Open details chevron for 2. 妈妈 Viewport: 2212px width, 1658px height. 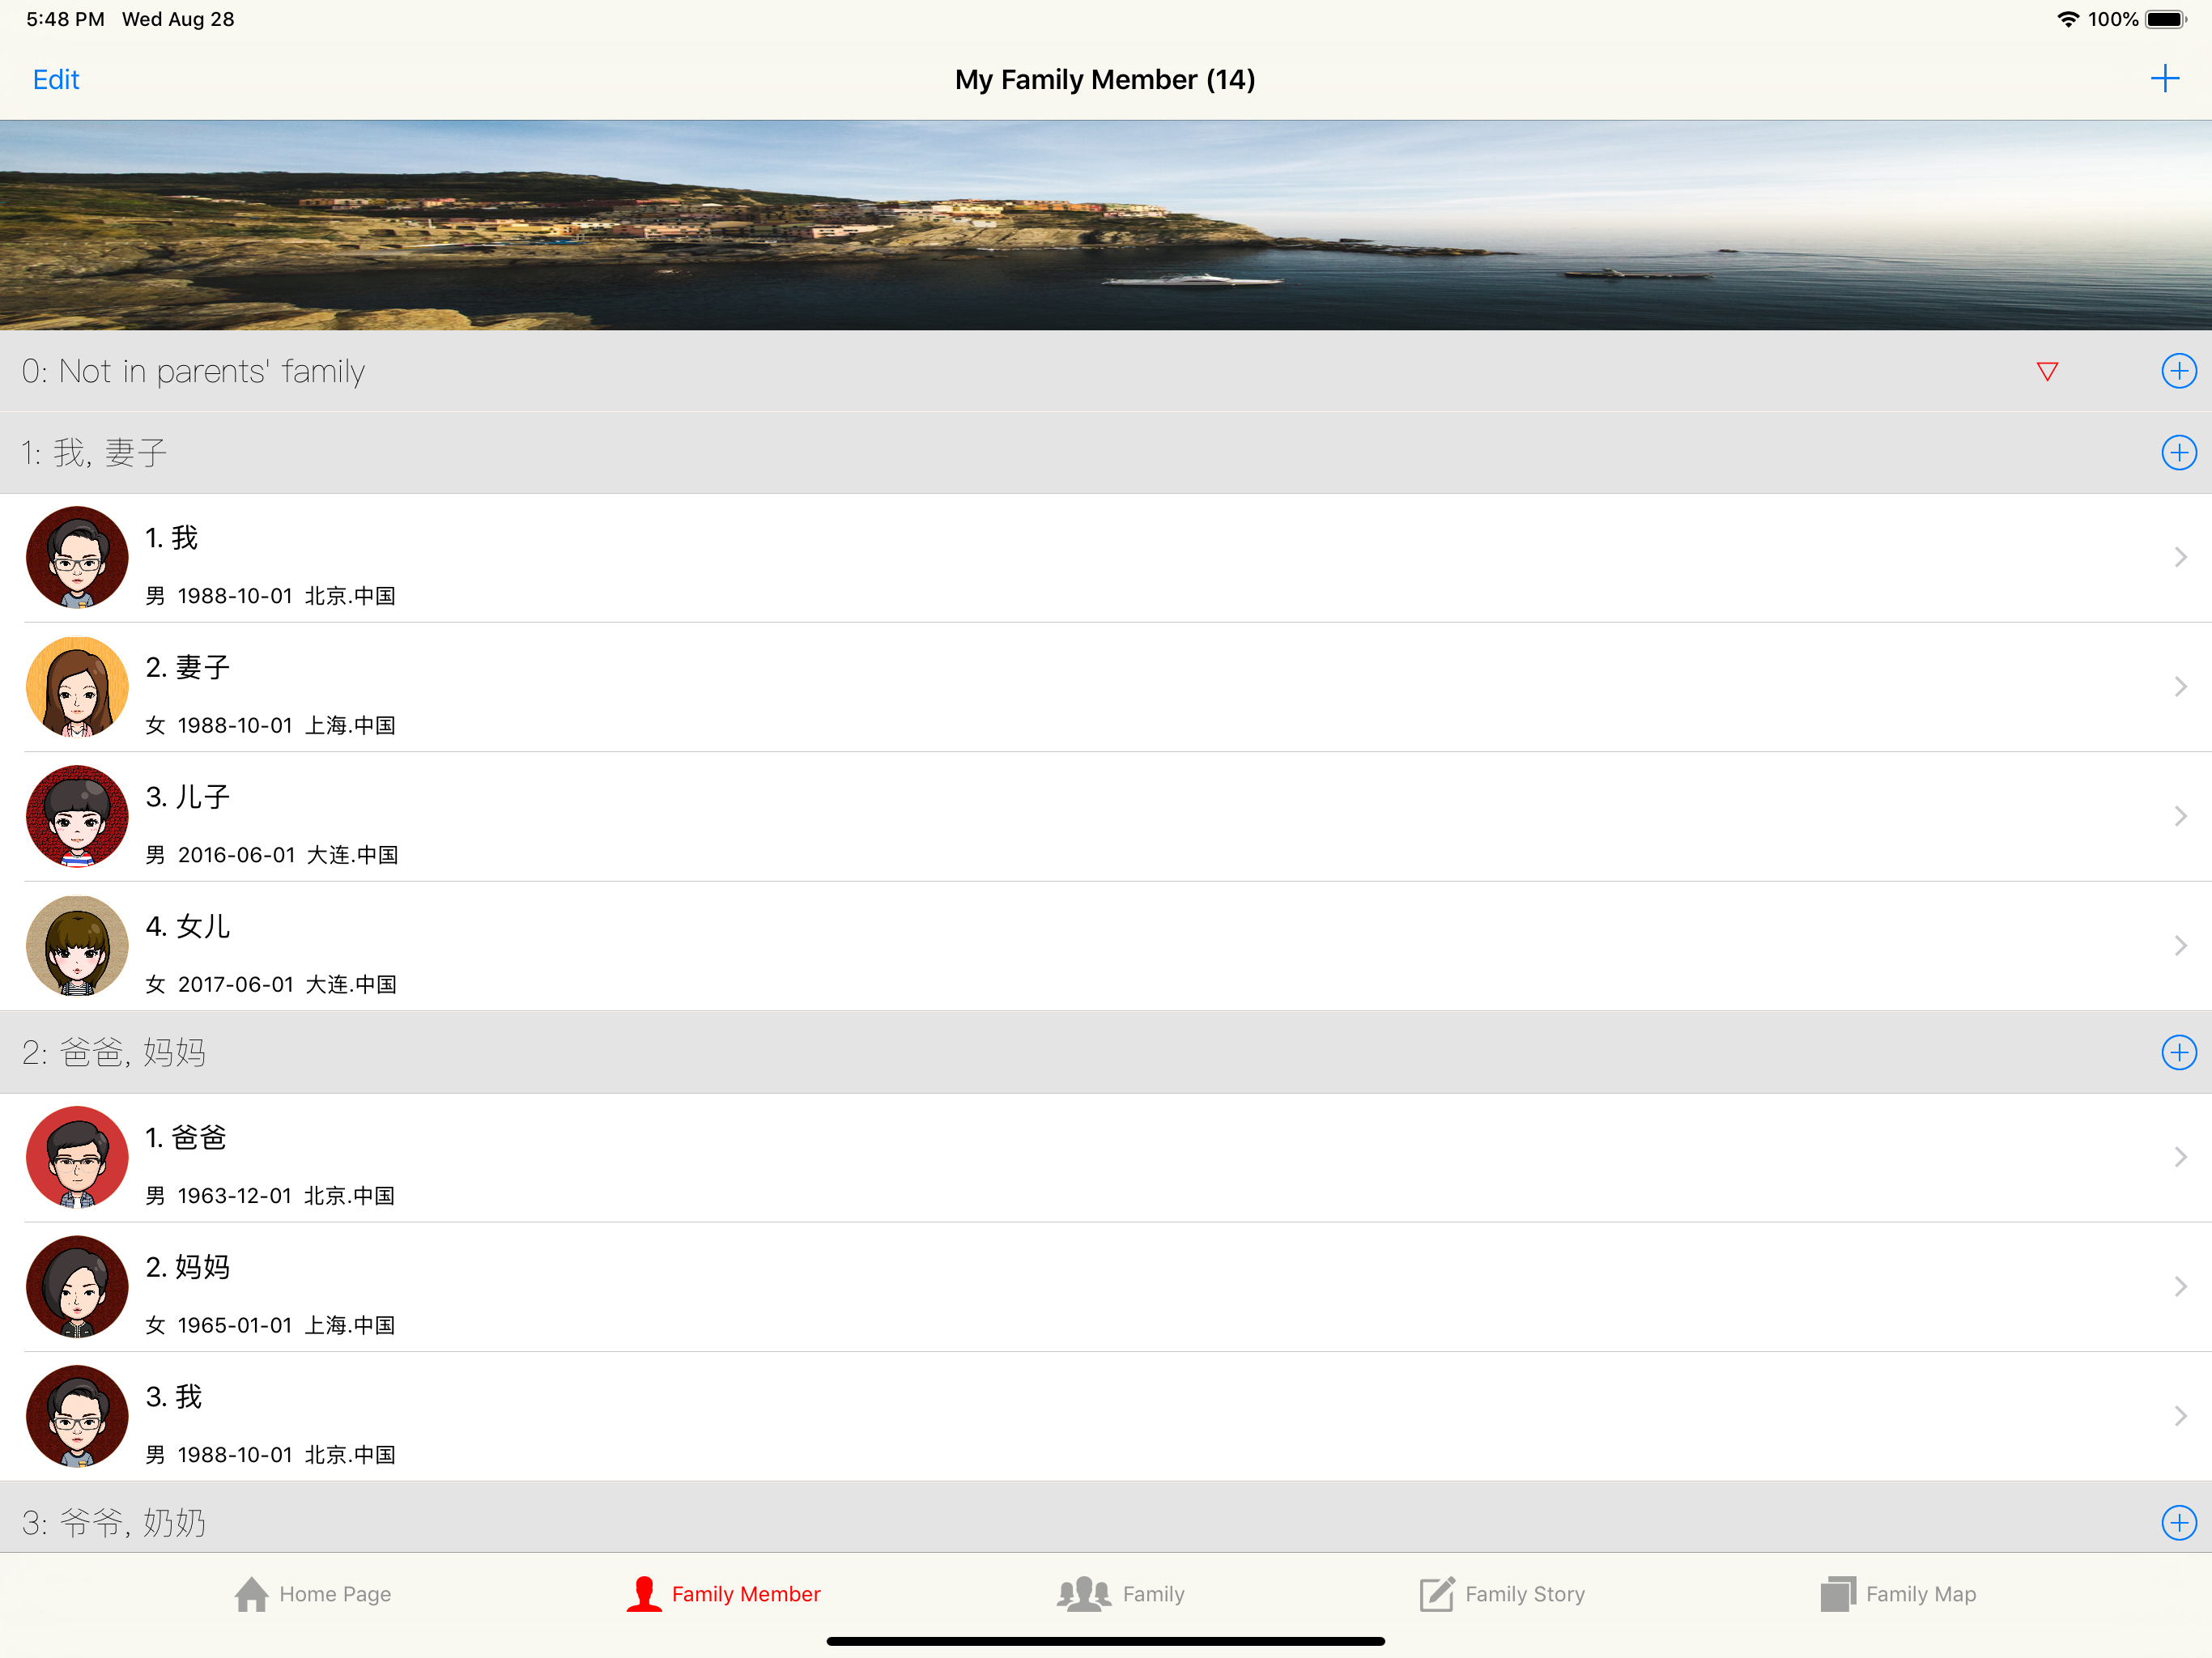[x=2180, y=1286]
